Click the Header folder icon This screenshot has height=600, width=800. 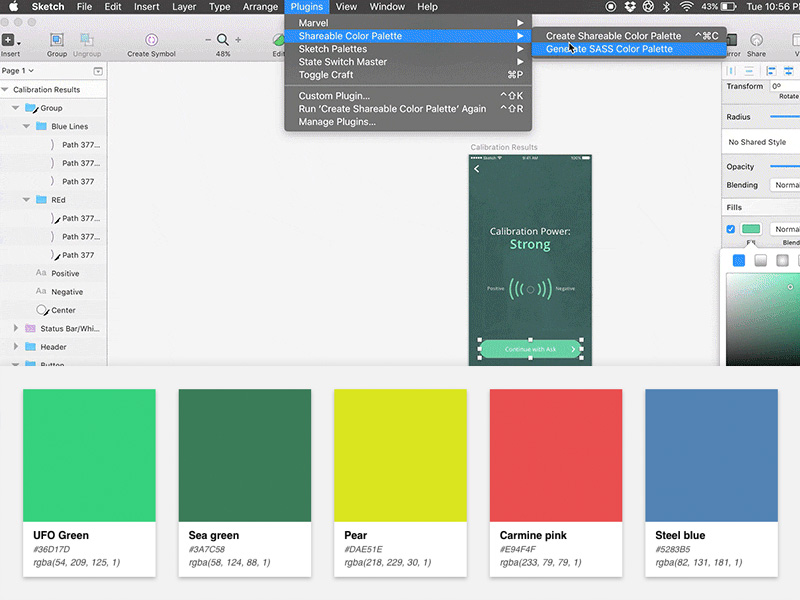click(31, 346)
